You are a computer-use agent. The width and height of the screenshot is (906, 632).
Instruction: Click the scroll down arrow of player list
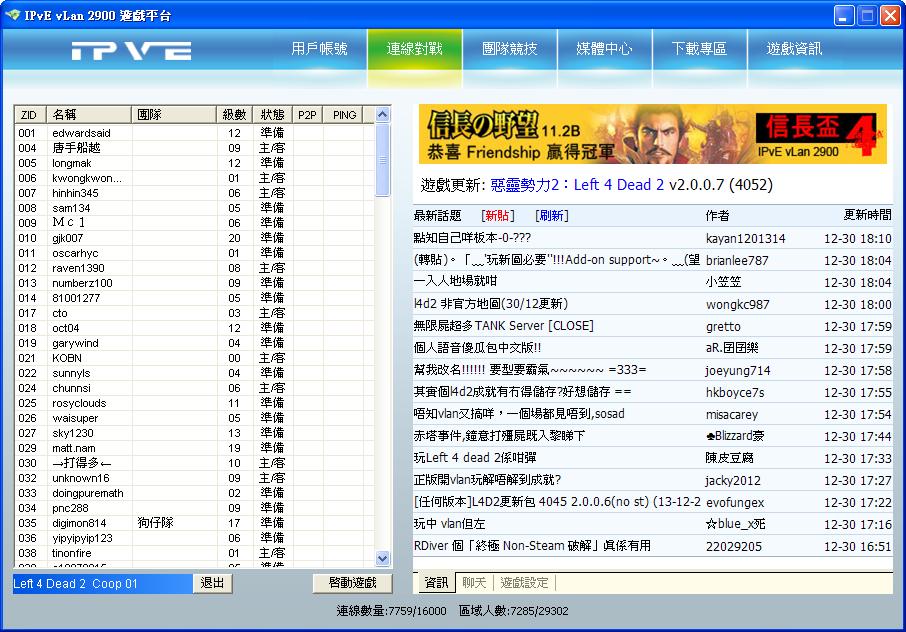pyautogui.click(x=382, y=558)
